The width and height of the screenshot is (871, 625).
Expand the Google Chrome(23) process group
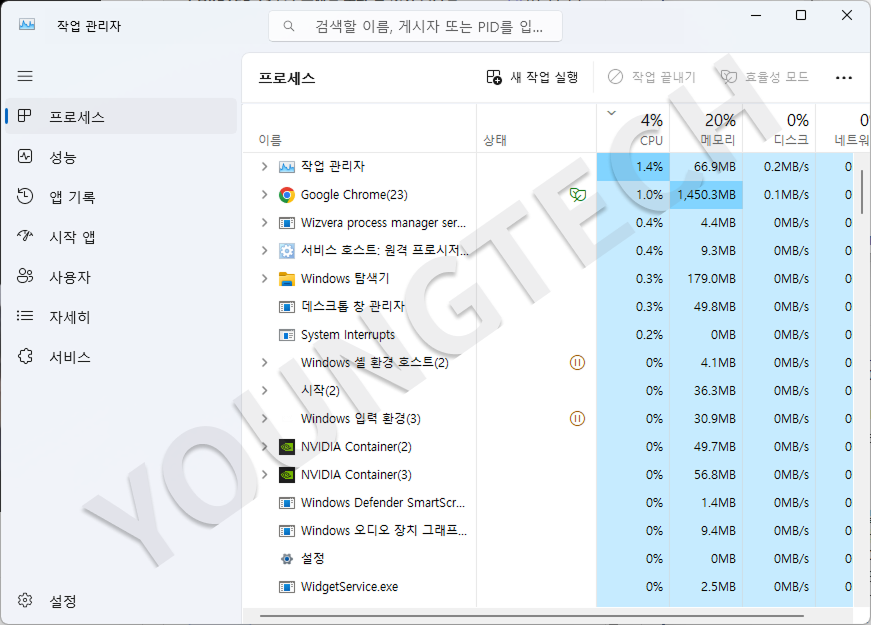(x=264, y=194)
